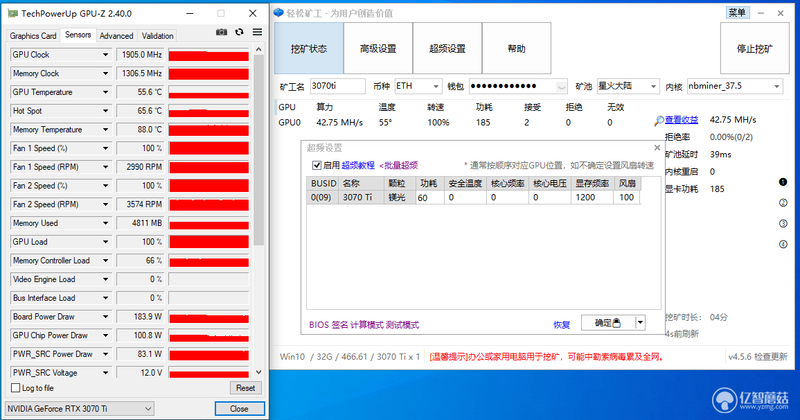Open the 超频设置 tab
The image size is (800, 420).
(x=447, y=48)
